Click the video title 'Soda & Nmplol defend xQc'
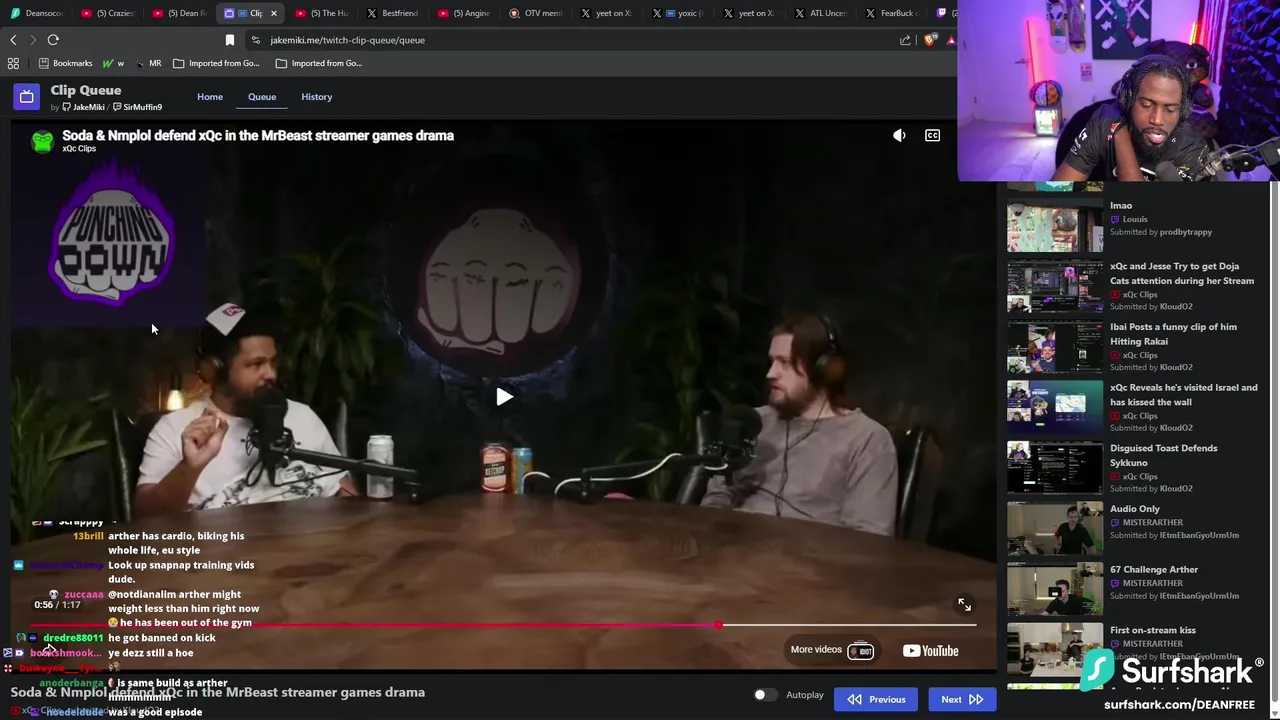Viewport: 1280px width, 720px height. click(x=258, y=135)
